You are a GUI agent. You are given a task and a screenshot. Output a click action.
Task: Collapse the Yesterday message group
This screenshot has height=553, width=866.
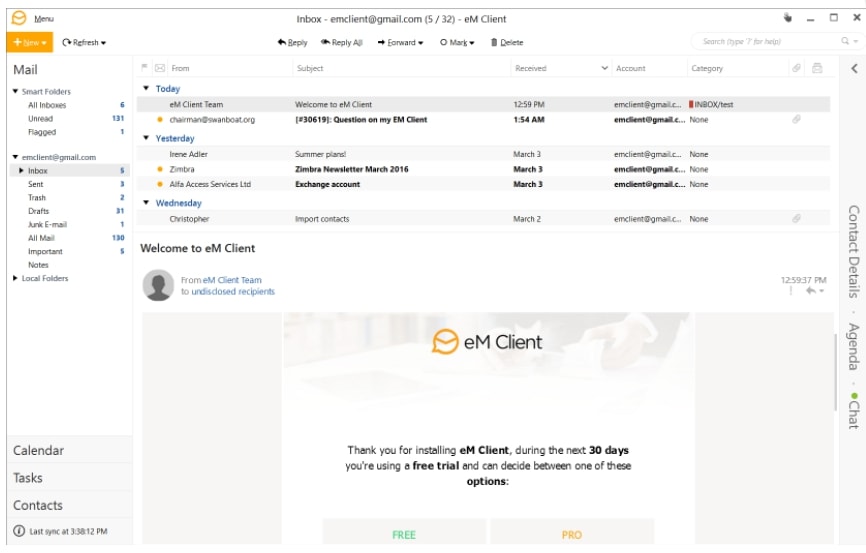(x=146, y=138)
